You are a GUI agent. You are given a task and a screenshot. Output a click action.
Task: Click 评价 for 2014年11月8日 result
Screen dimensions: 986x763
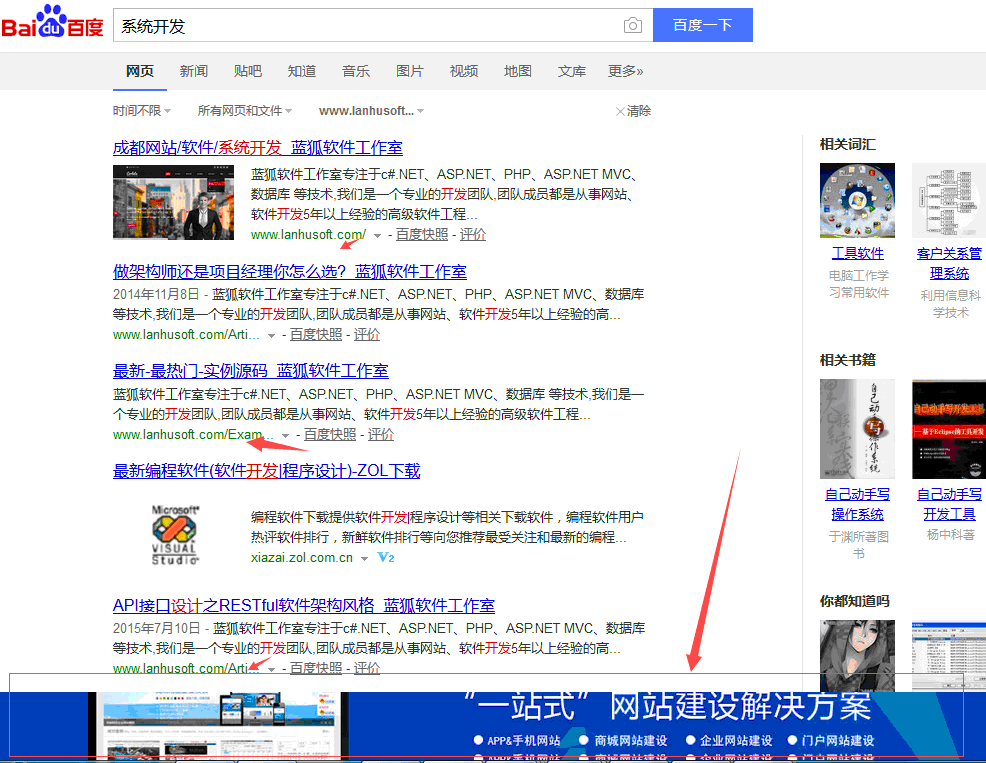click(x=367, y=335)
